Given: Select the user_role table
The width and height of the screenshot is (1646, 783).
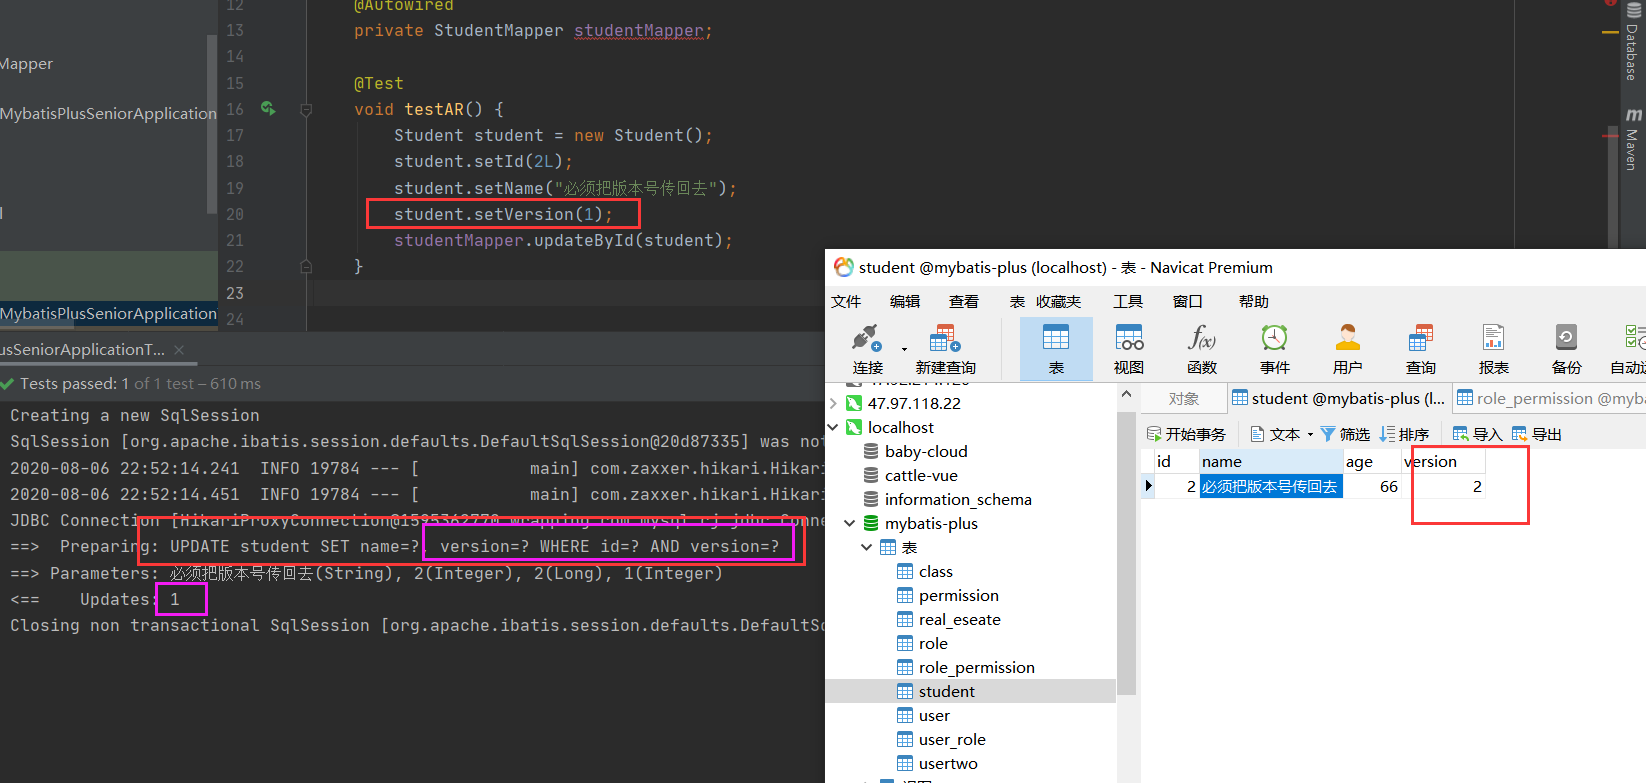Looking at the screenshot, I should [952, 740].
